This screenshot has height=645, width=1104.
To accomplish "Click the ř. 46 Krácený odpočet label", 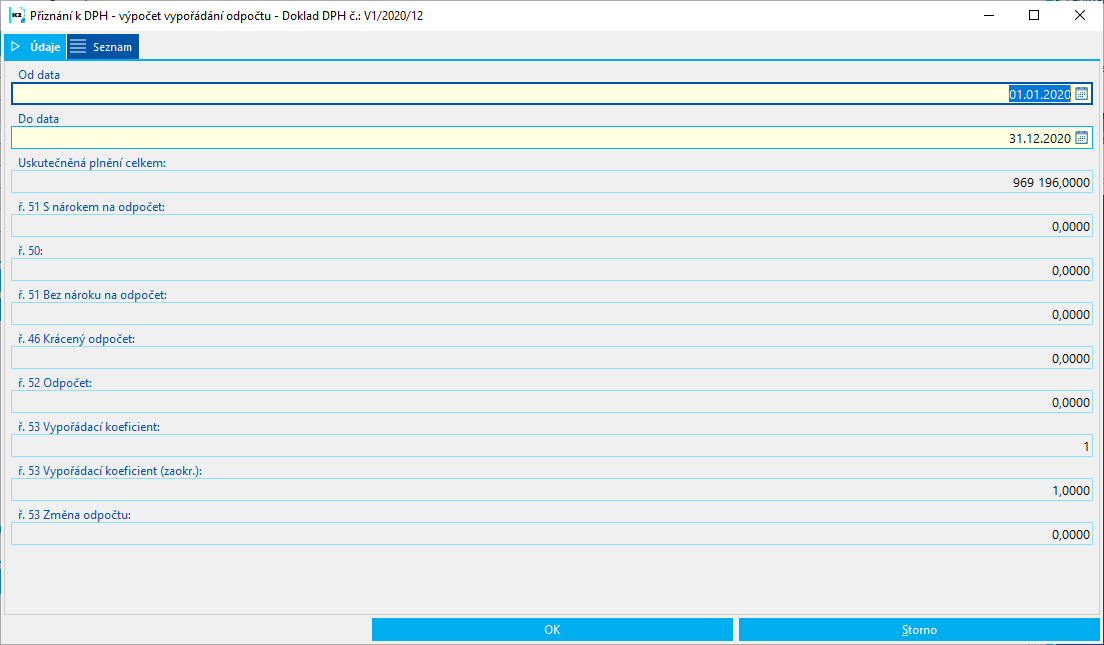I will click(x=77, y=339).
